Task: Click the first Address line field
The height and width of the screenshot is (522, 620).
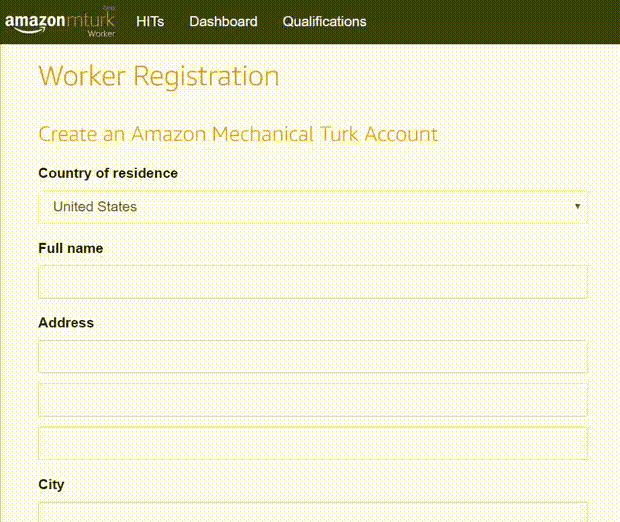Action: click(x=312, y=357)
